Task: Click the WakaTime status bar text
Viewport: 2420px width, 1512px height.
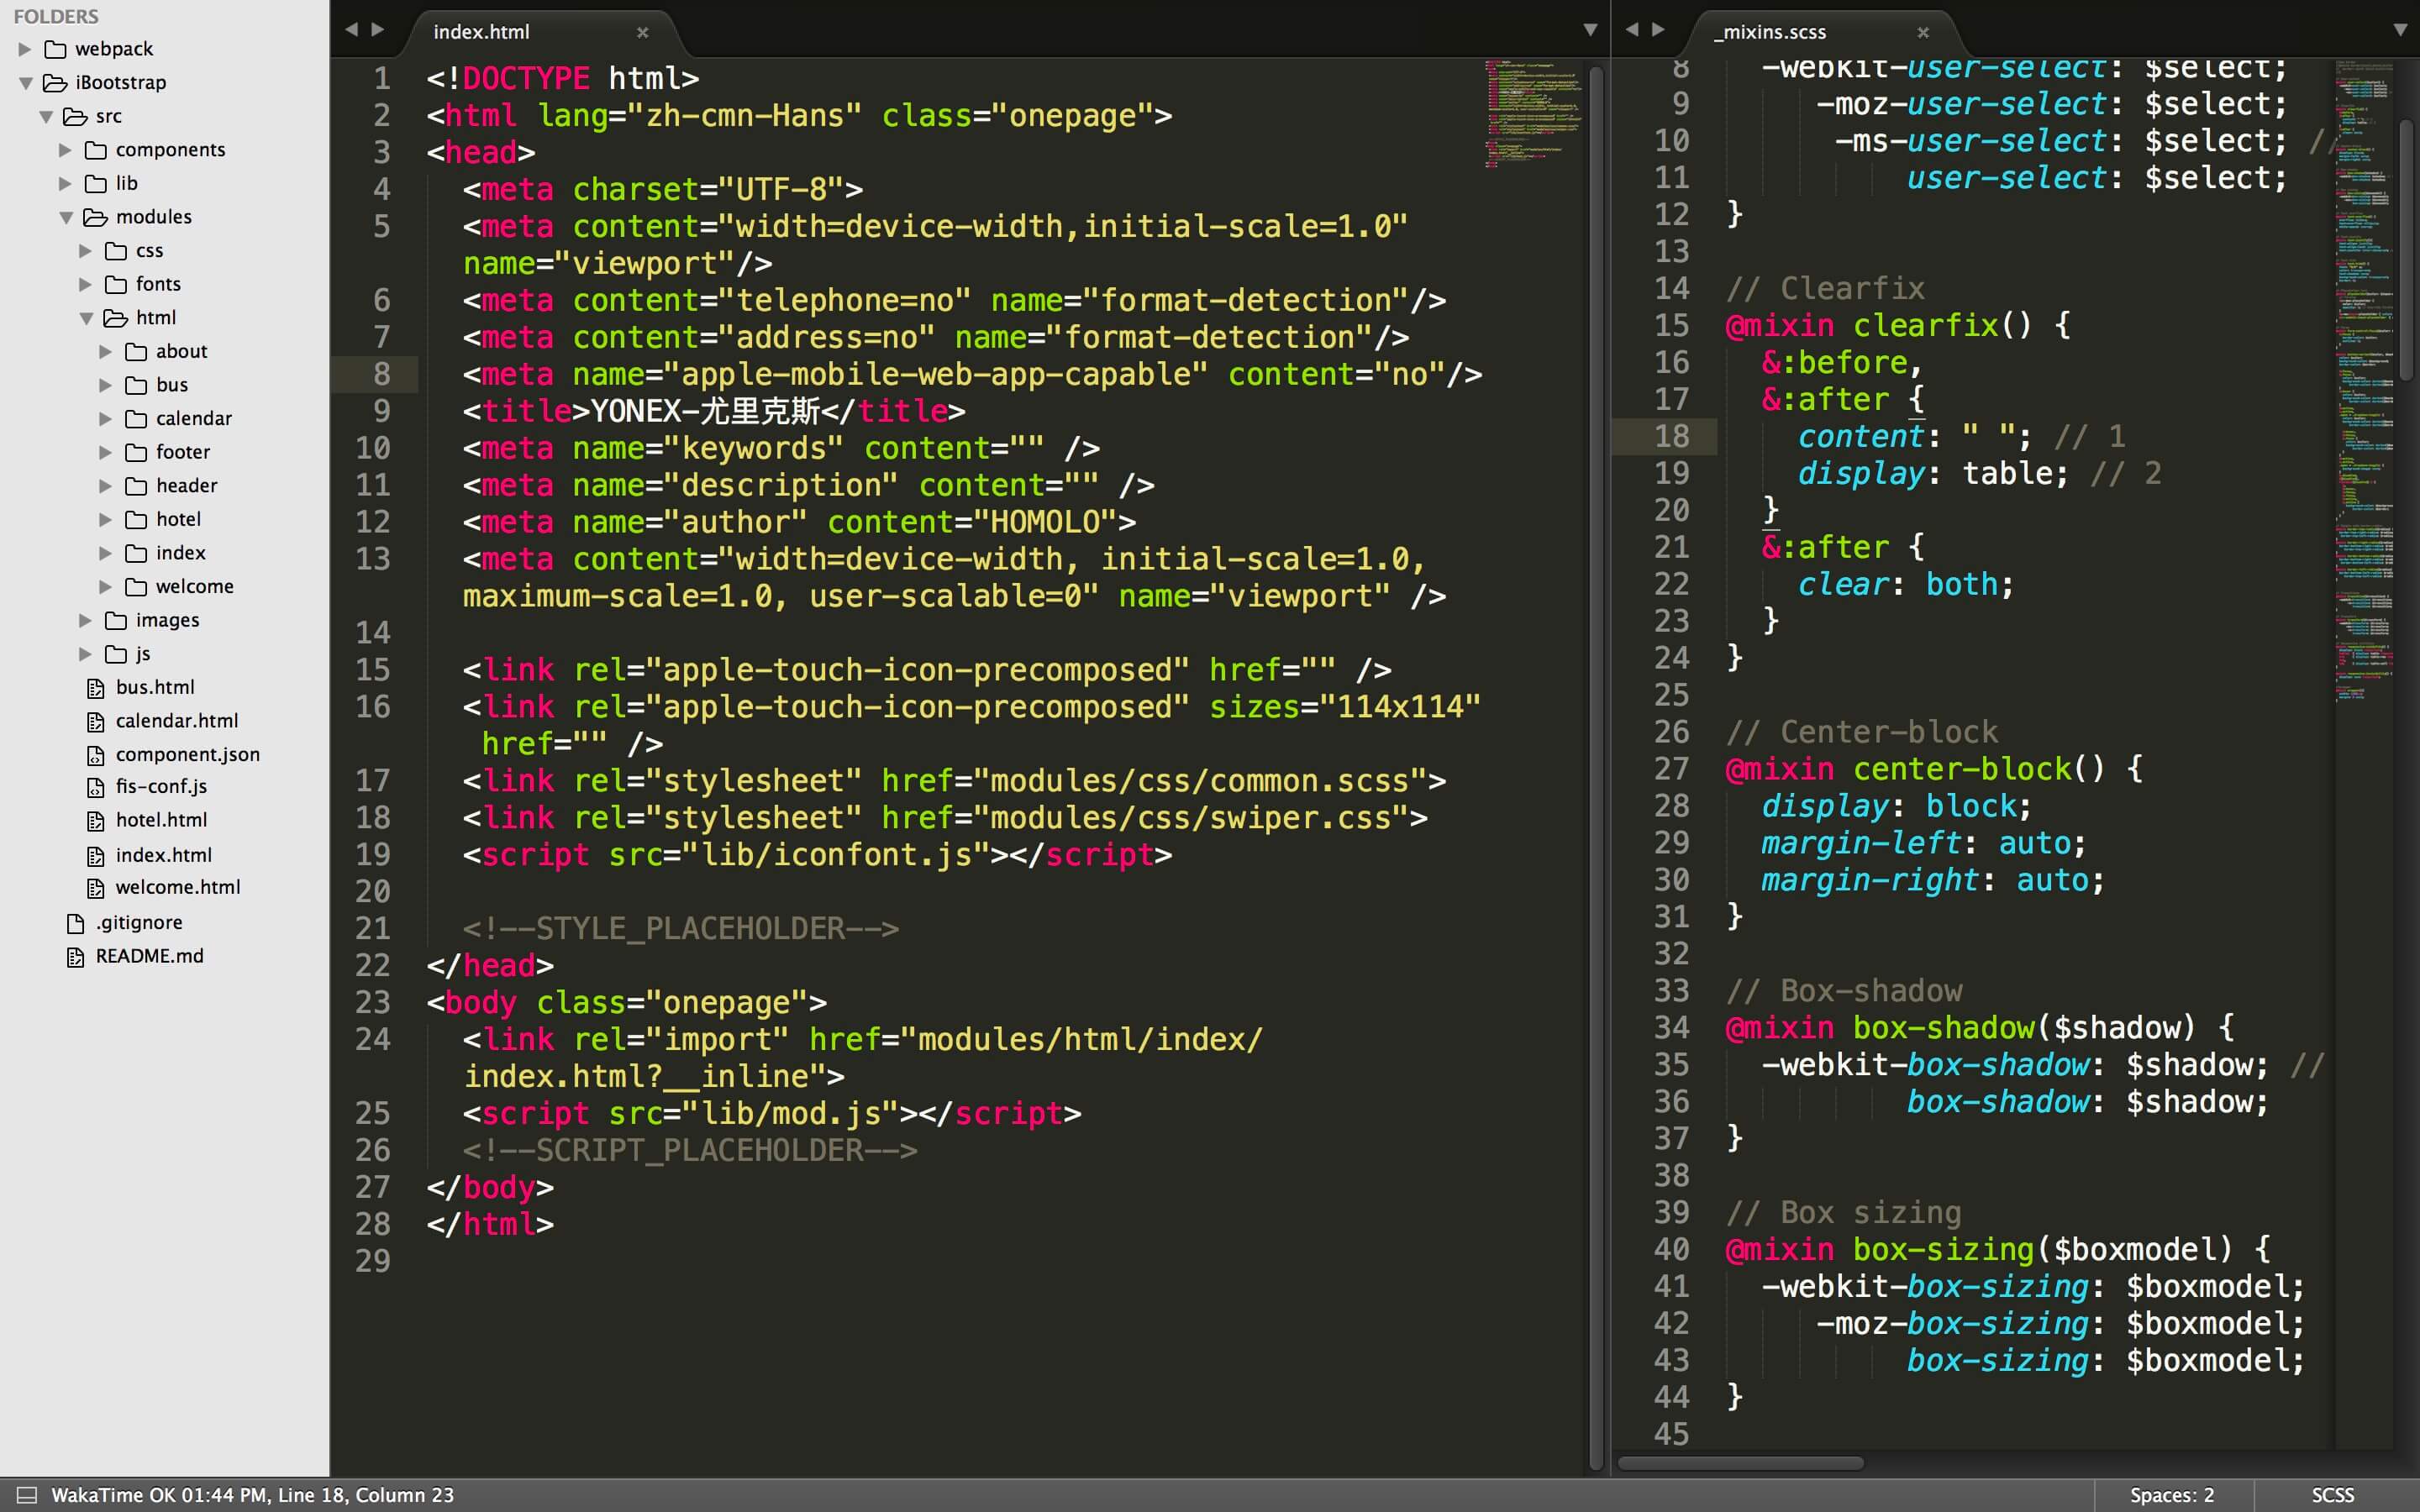Action: tap(252, 1495)
